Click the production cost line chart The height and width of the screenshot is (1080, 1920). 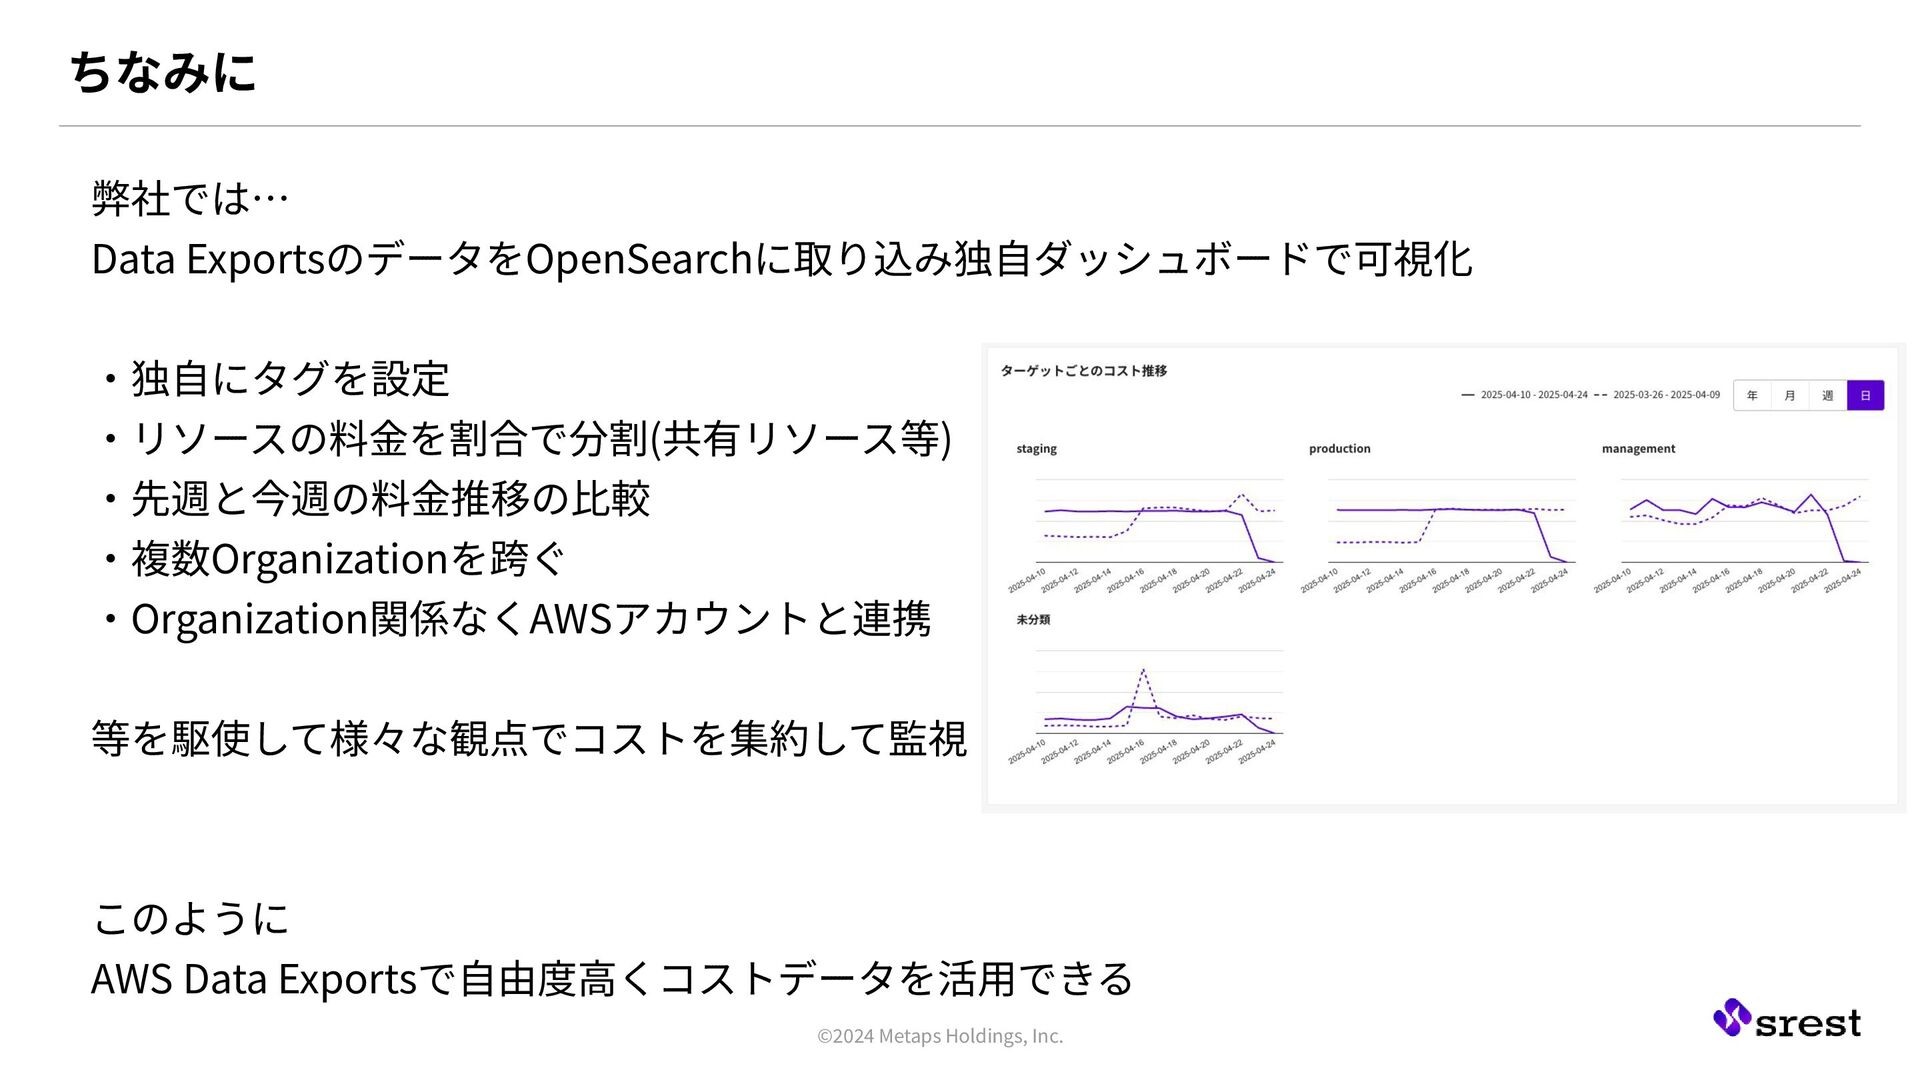click(x=1450, y=522)
